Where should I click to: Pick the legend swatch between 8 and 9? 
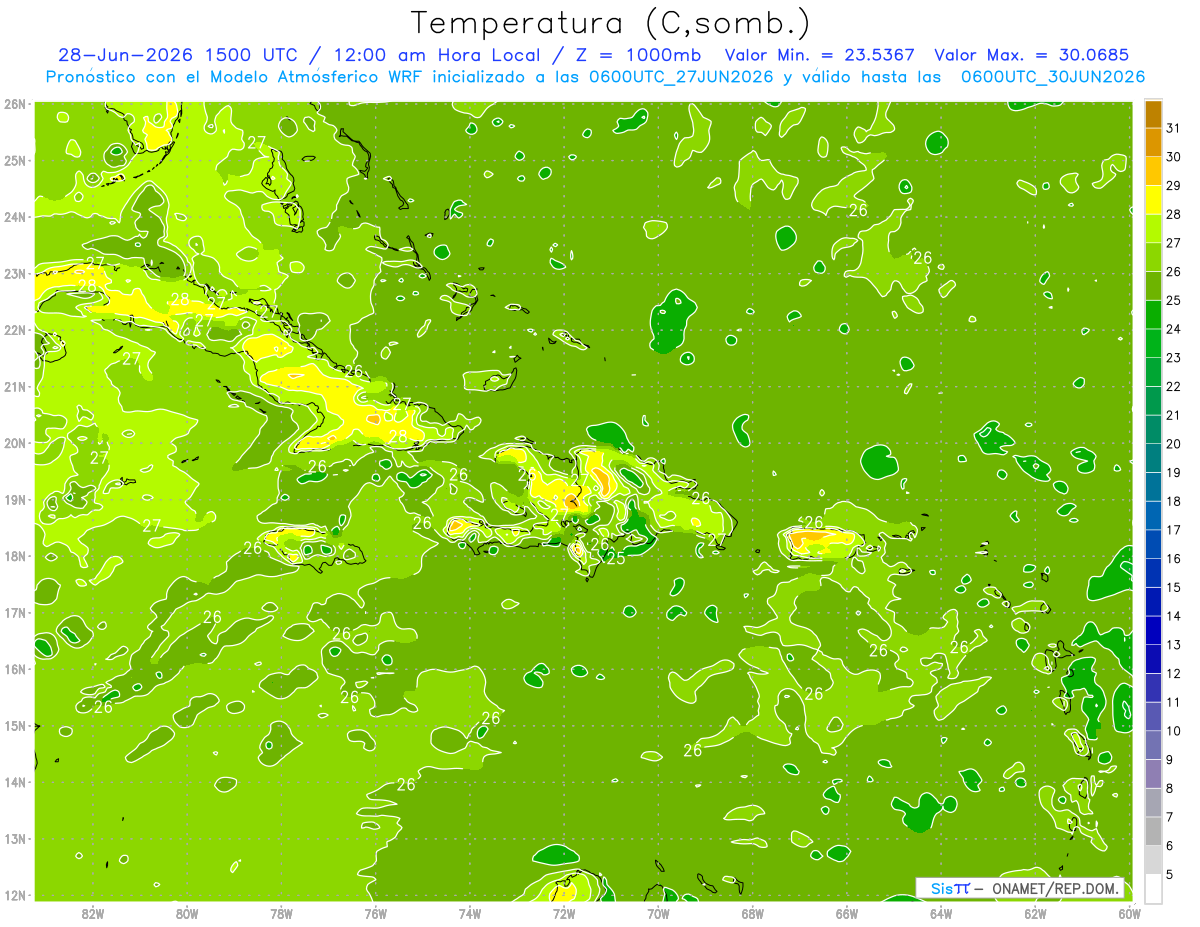tap(1153, 775)
